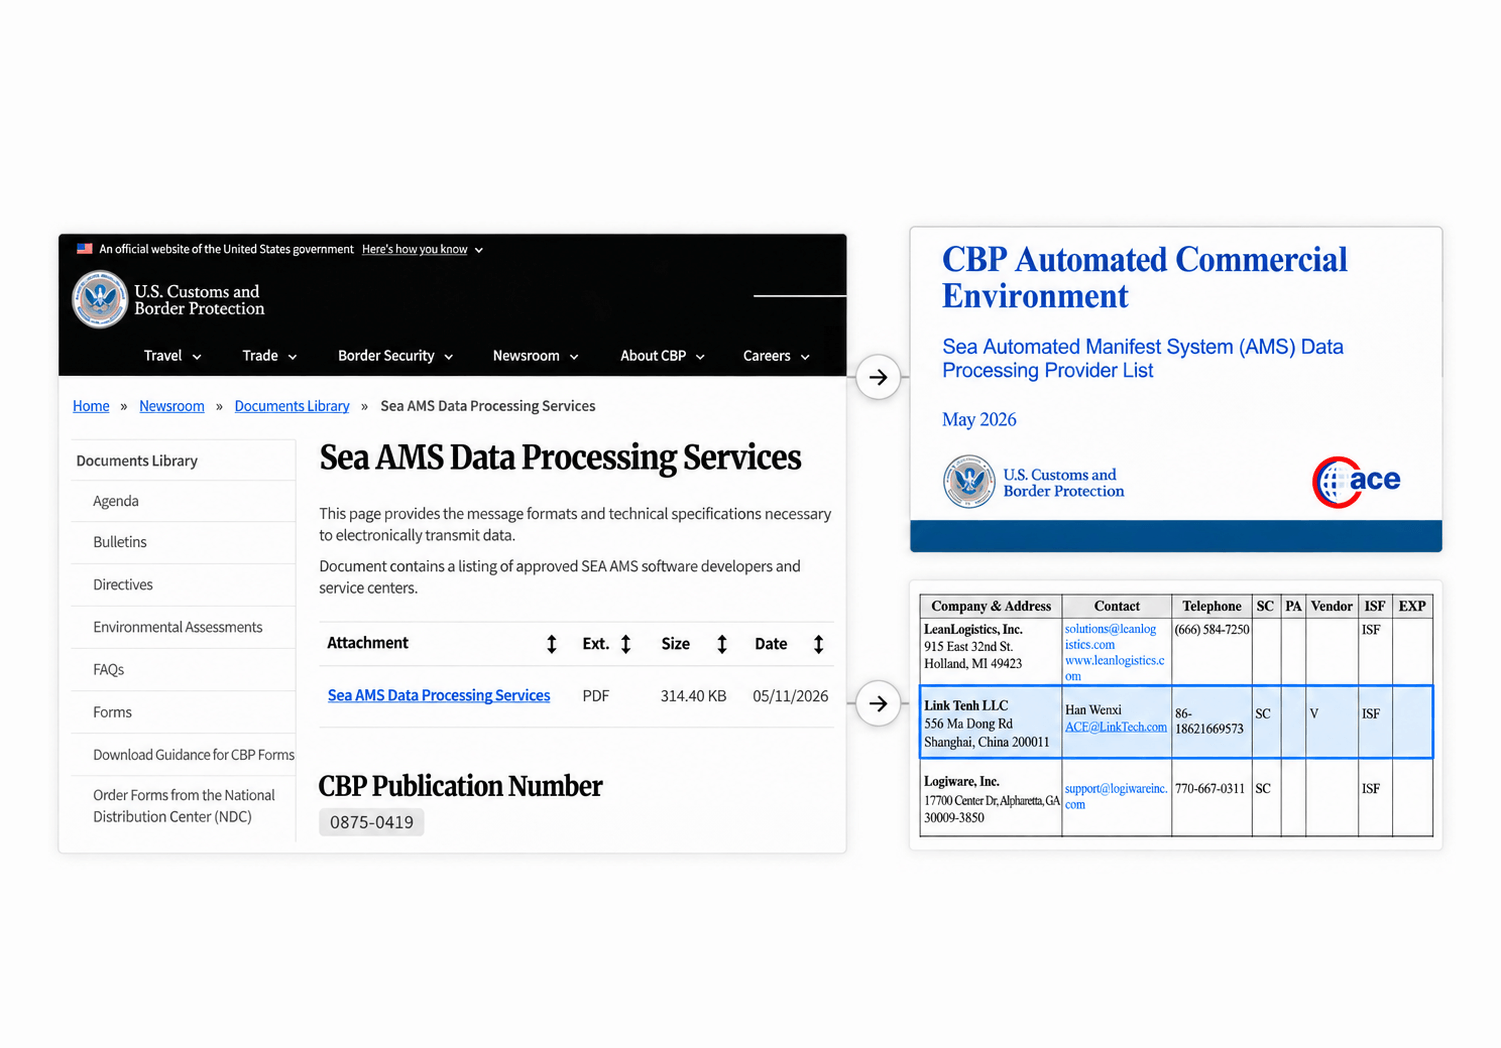Click the "Sea AMS Data Processing Services" page heading
Screen dimensions: 1501x1048
point(560,458)
